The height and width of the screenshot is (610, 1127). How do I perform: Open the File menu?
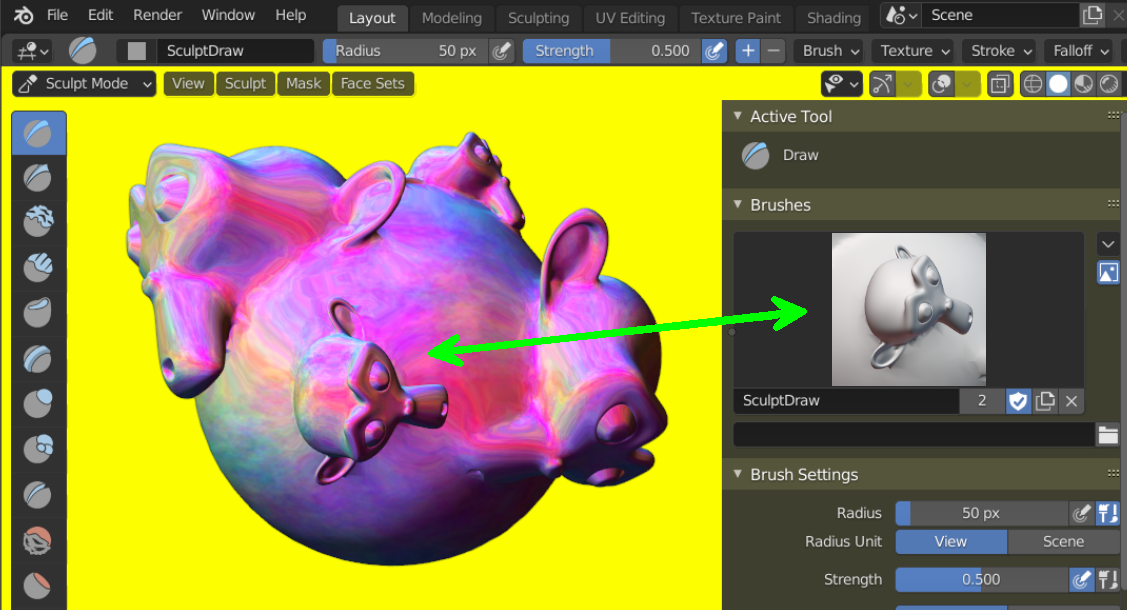pyautogui.click(x=57, y=15)
